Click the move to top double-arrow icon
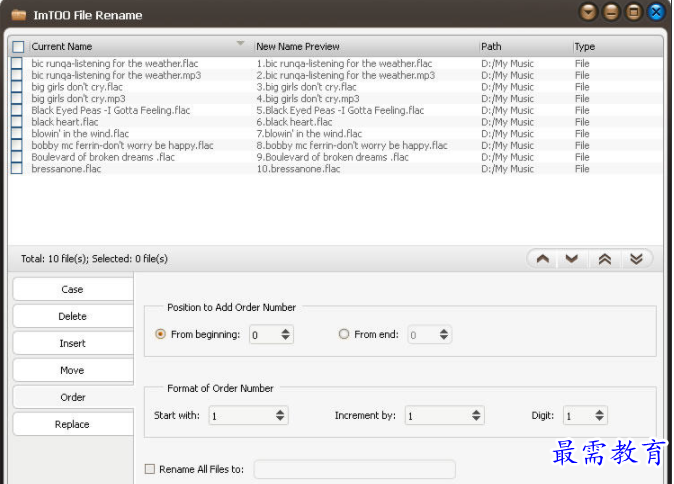Screen dimensions: 674x484 point(605,259)
